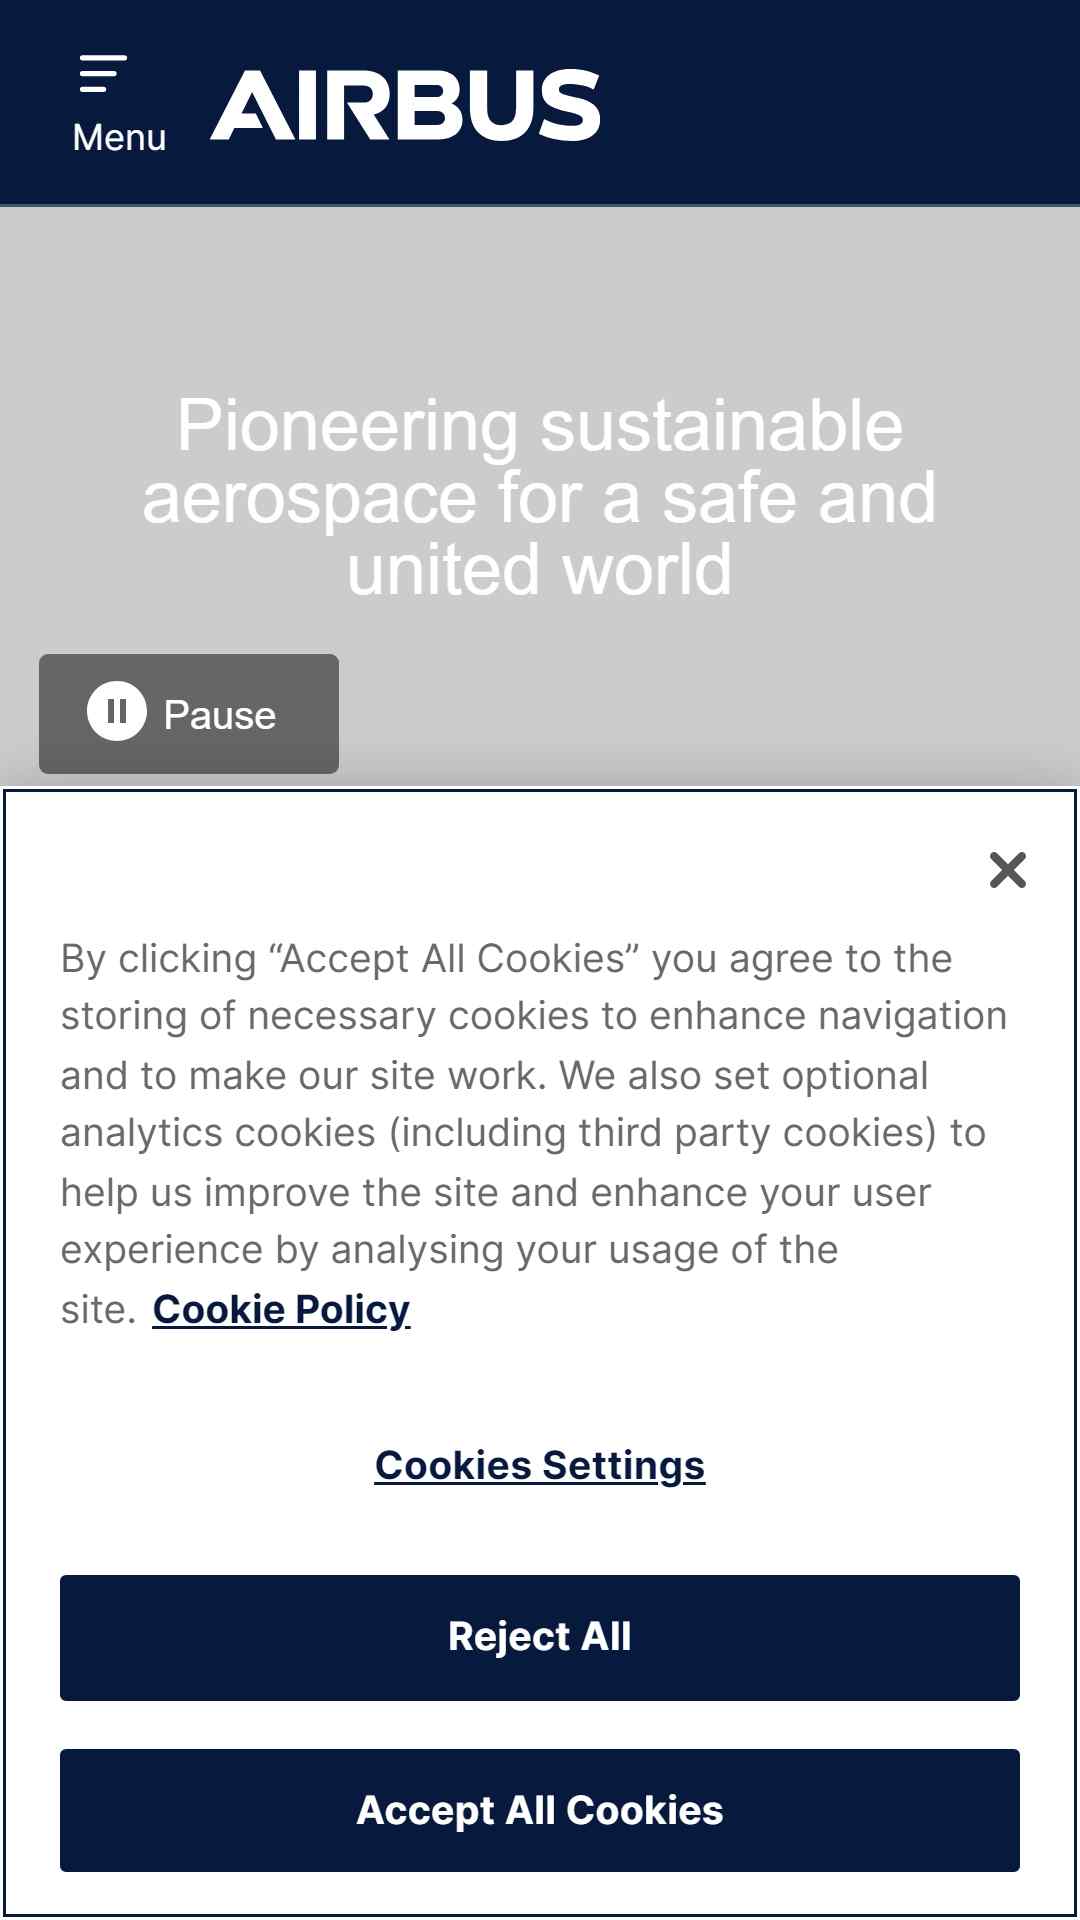Open Cookies Settings

point(540,1465)
